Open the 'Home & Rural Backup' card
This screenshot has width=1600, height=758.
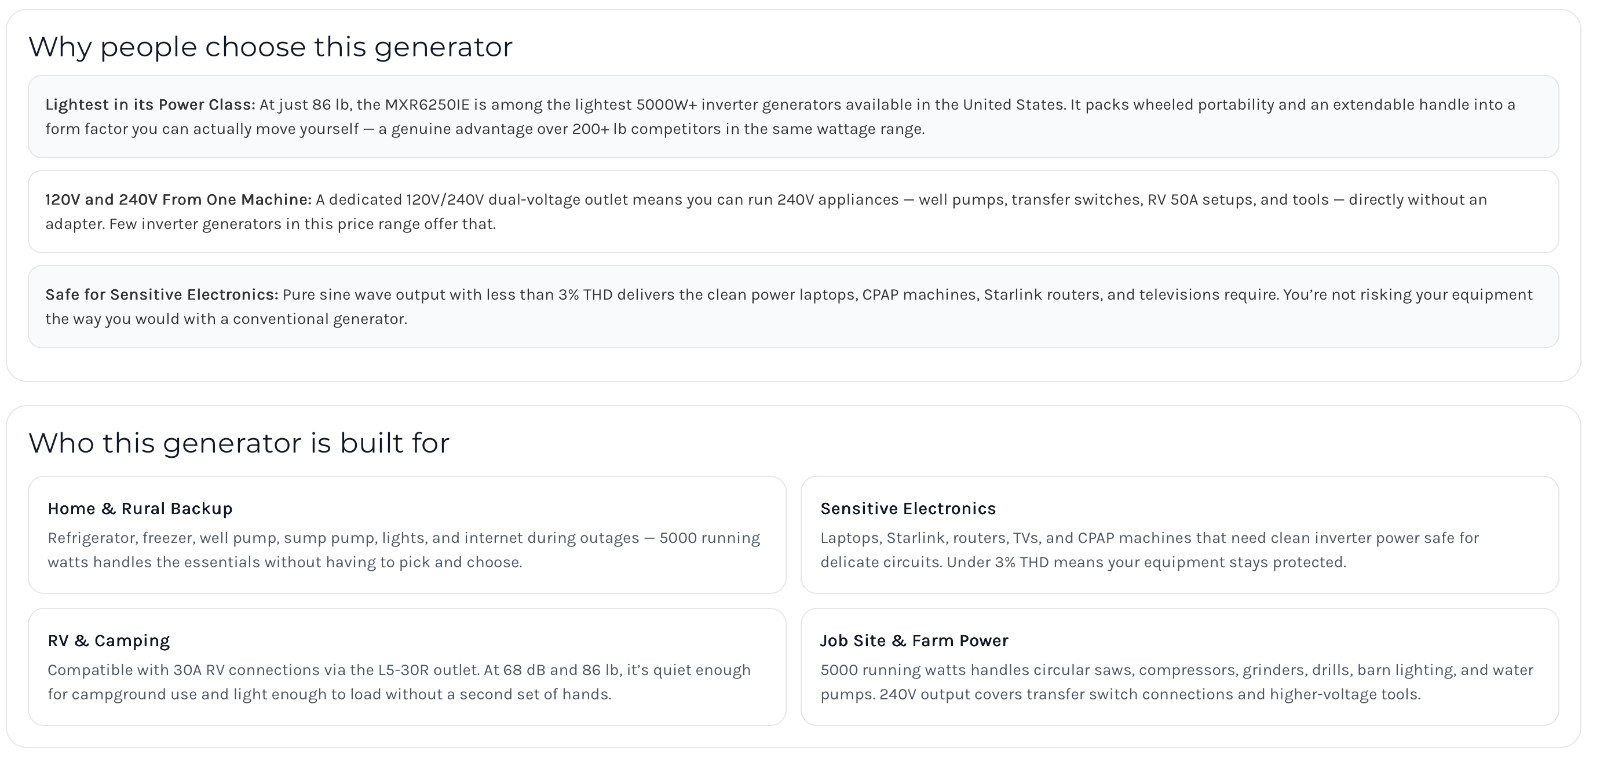407,535
